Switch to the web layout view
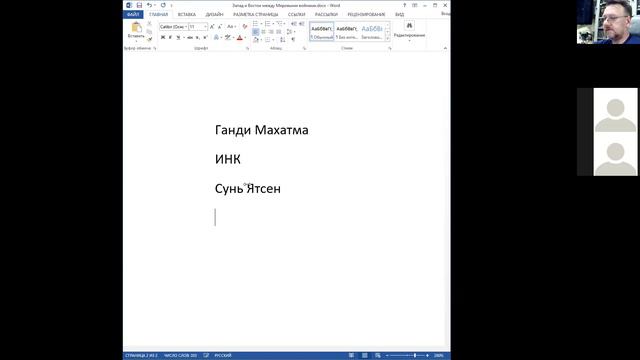The height and width of the screenshot is (360, 640). tap(378, 356)
